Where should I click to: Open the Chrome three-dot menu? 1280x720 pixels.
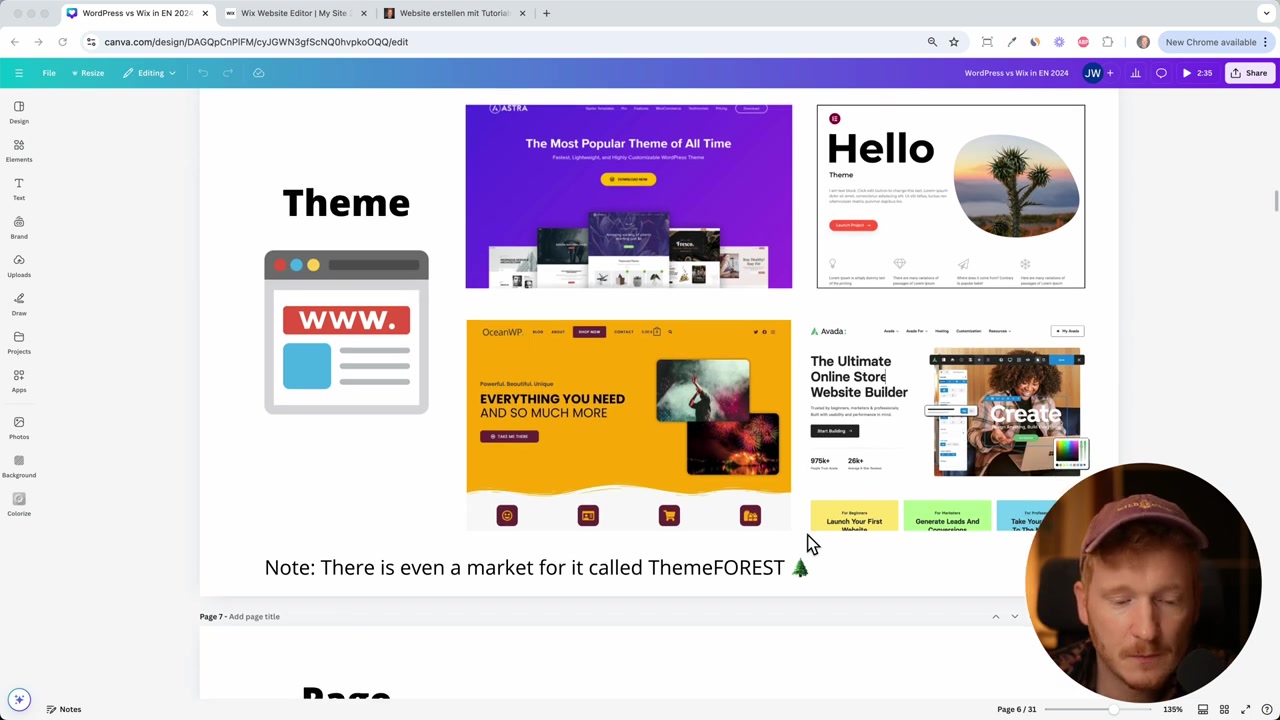click(x=1266, y=42)
